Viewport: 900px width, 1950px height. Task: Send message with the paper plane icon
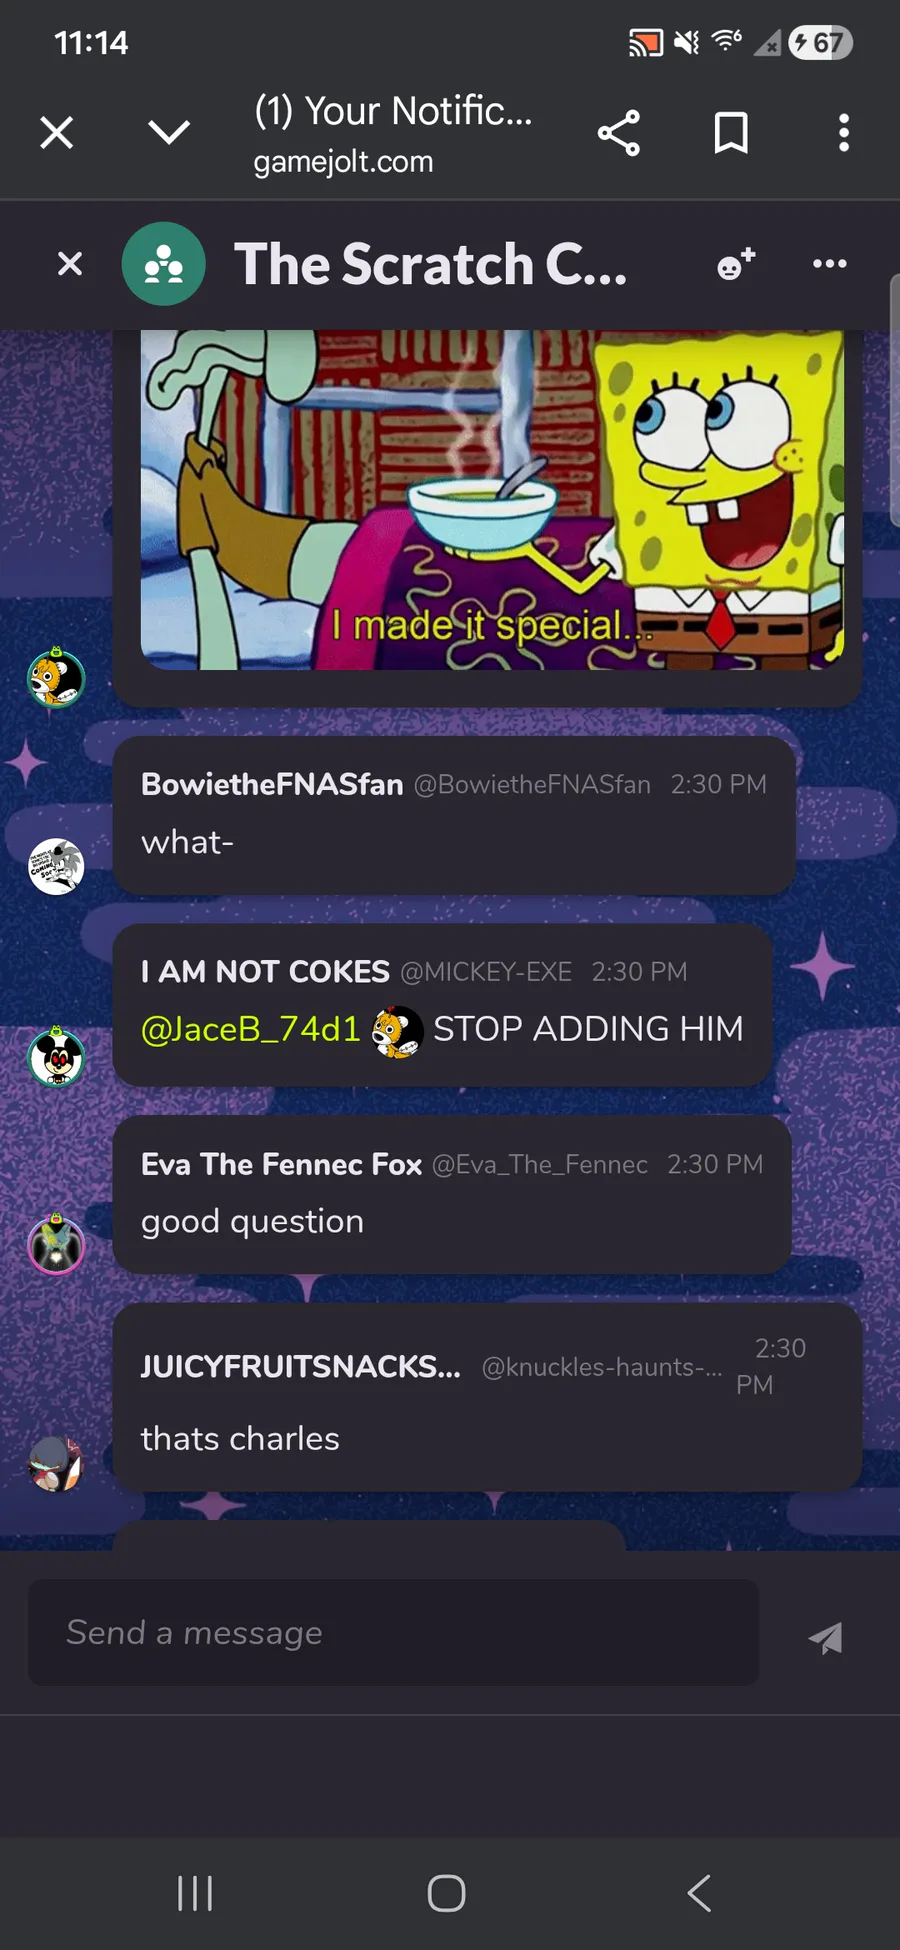[826, 1637]
